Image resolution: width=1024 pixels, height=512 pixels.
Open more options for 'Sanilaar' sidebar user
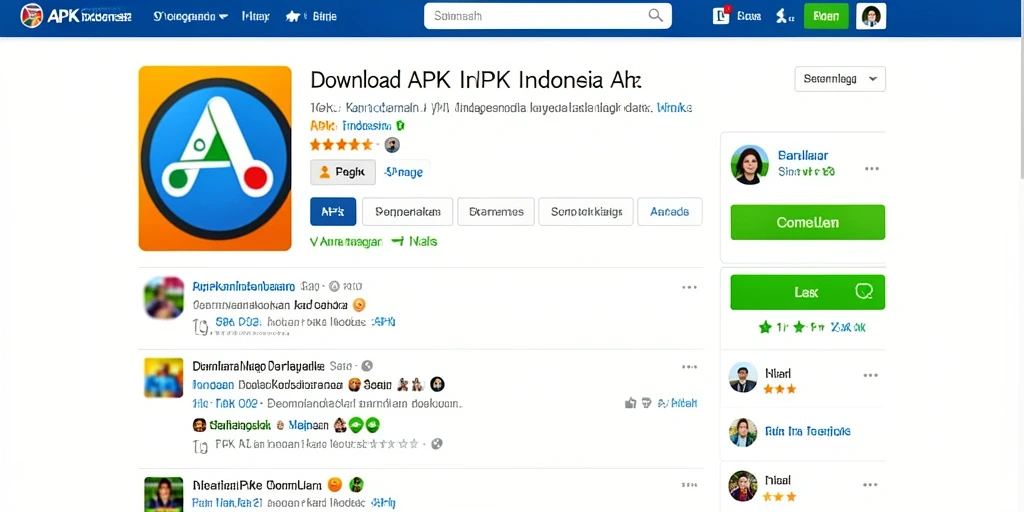tap(871, 168)
